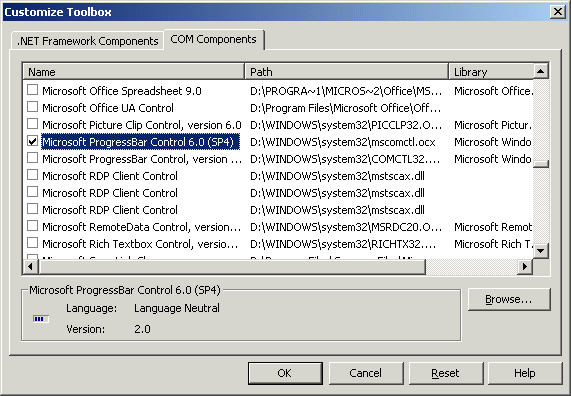Click Microsoft Office library cell
This screenshot has height=396, width=571.
(x=493, y=91)
